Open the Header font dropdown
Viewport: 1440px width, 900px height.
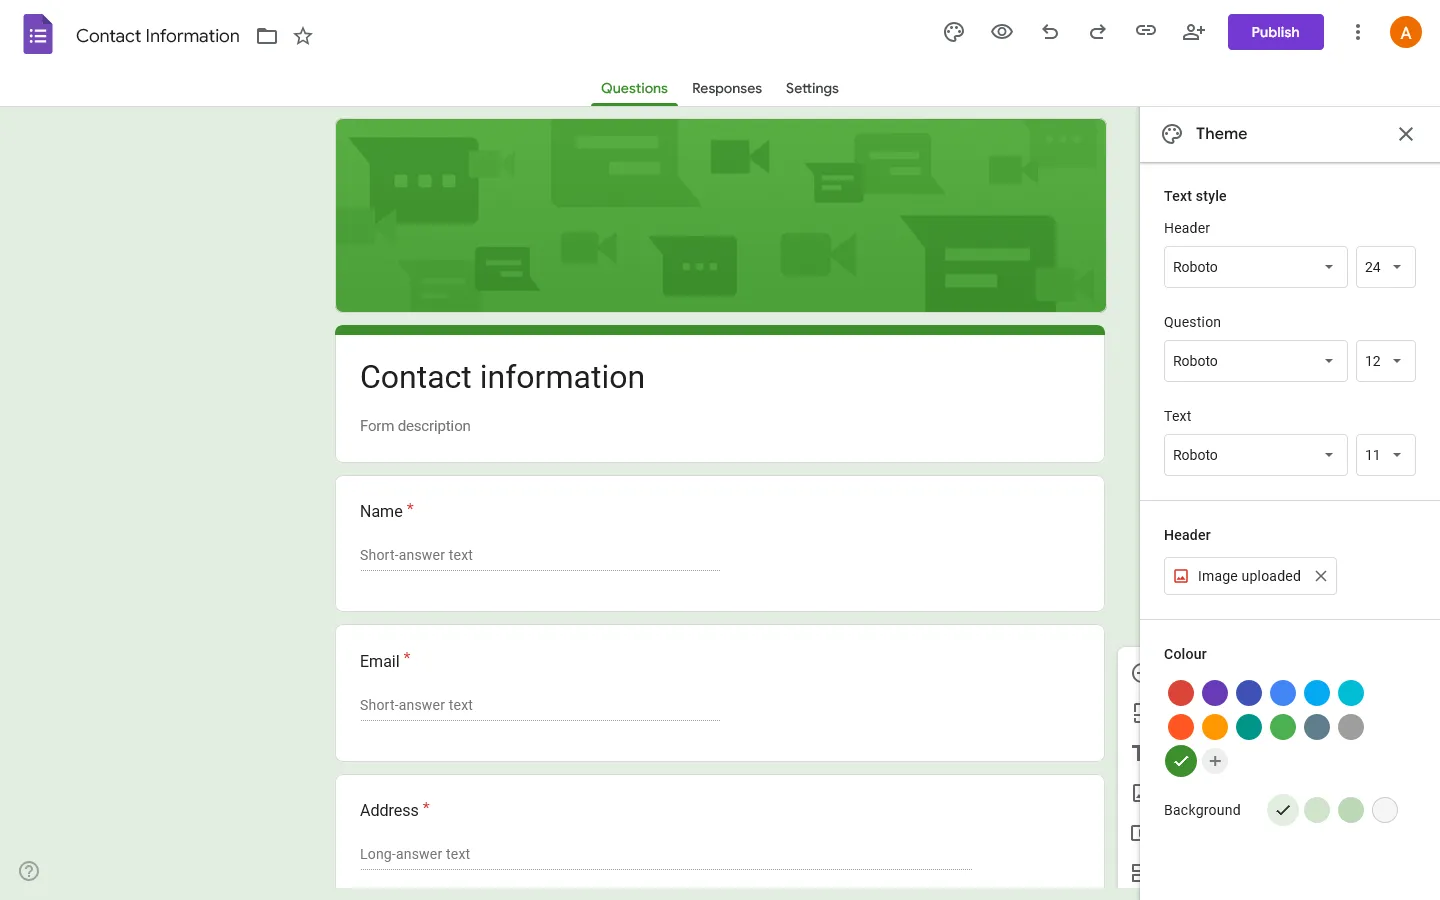click(x=1255, y=267)
